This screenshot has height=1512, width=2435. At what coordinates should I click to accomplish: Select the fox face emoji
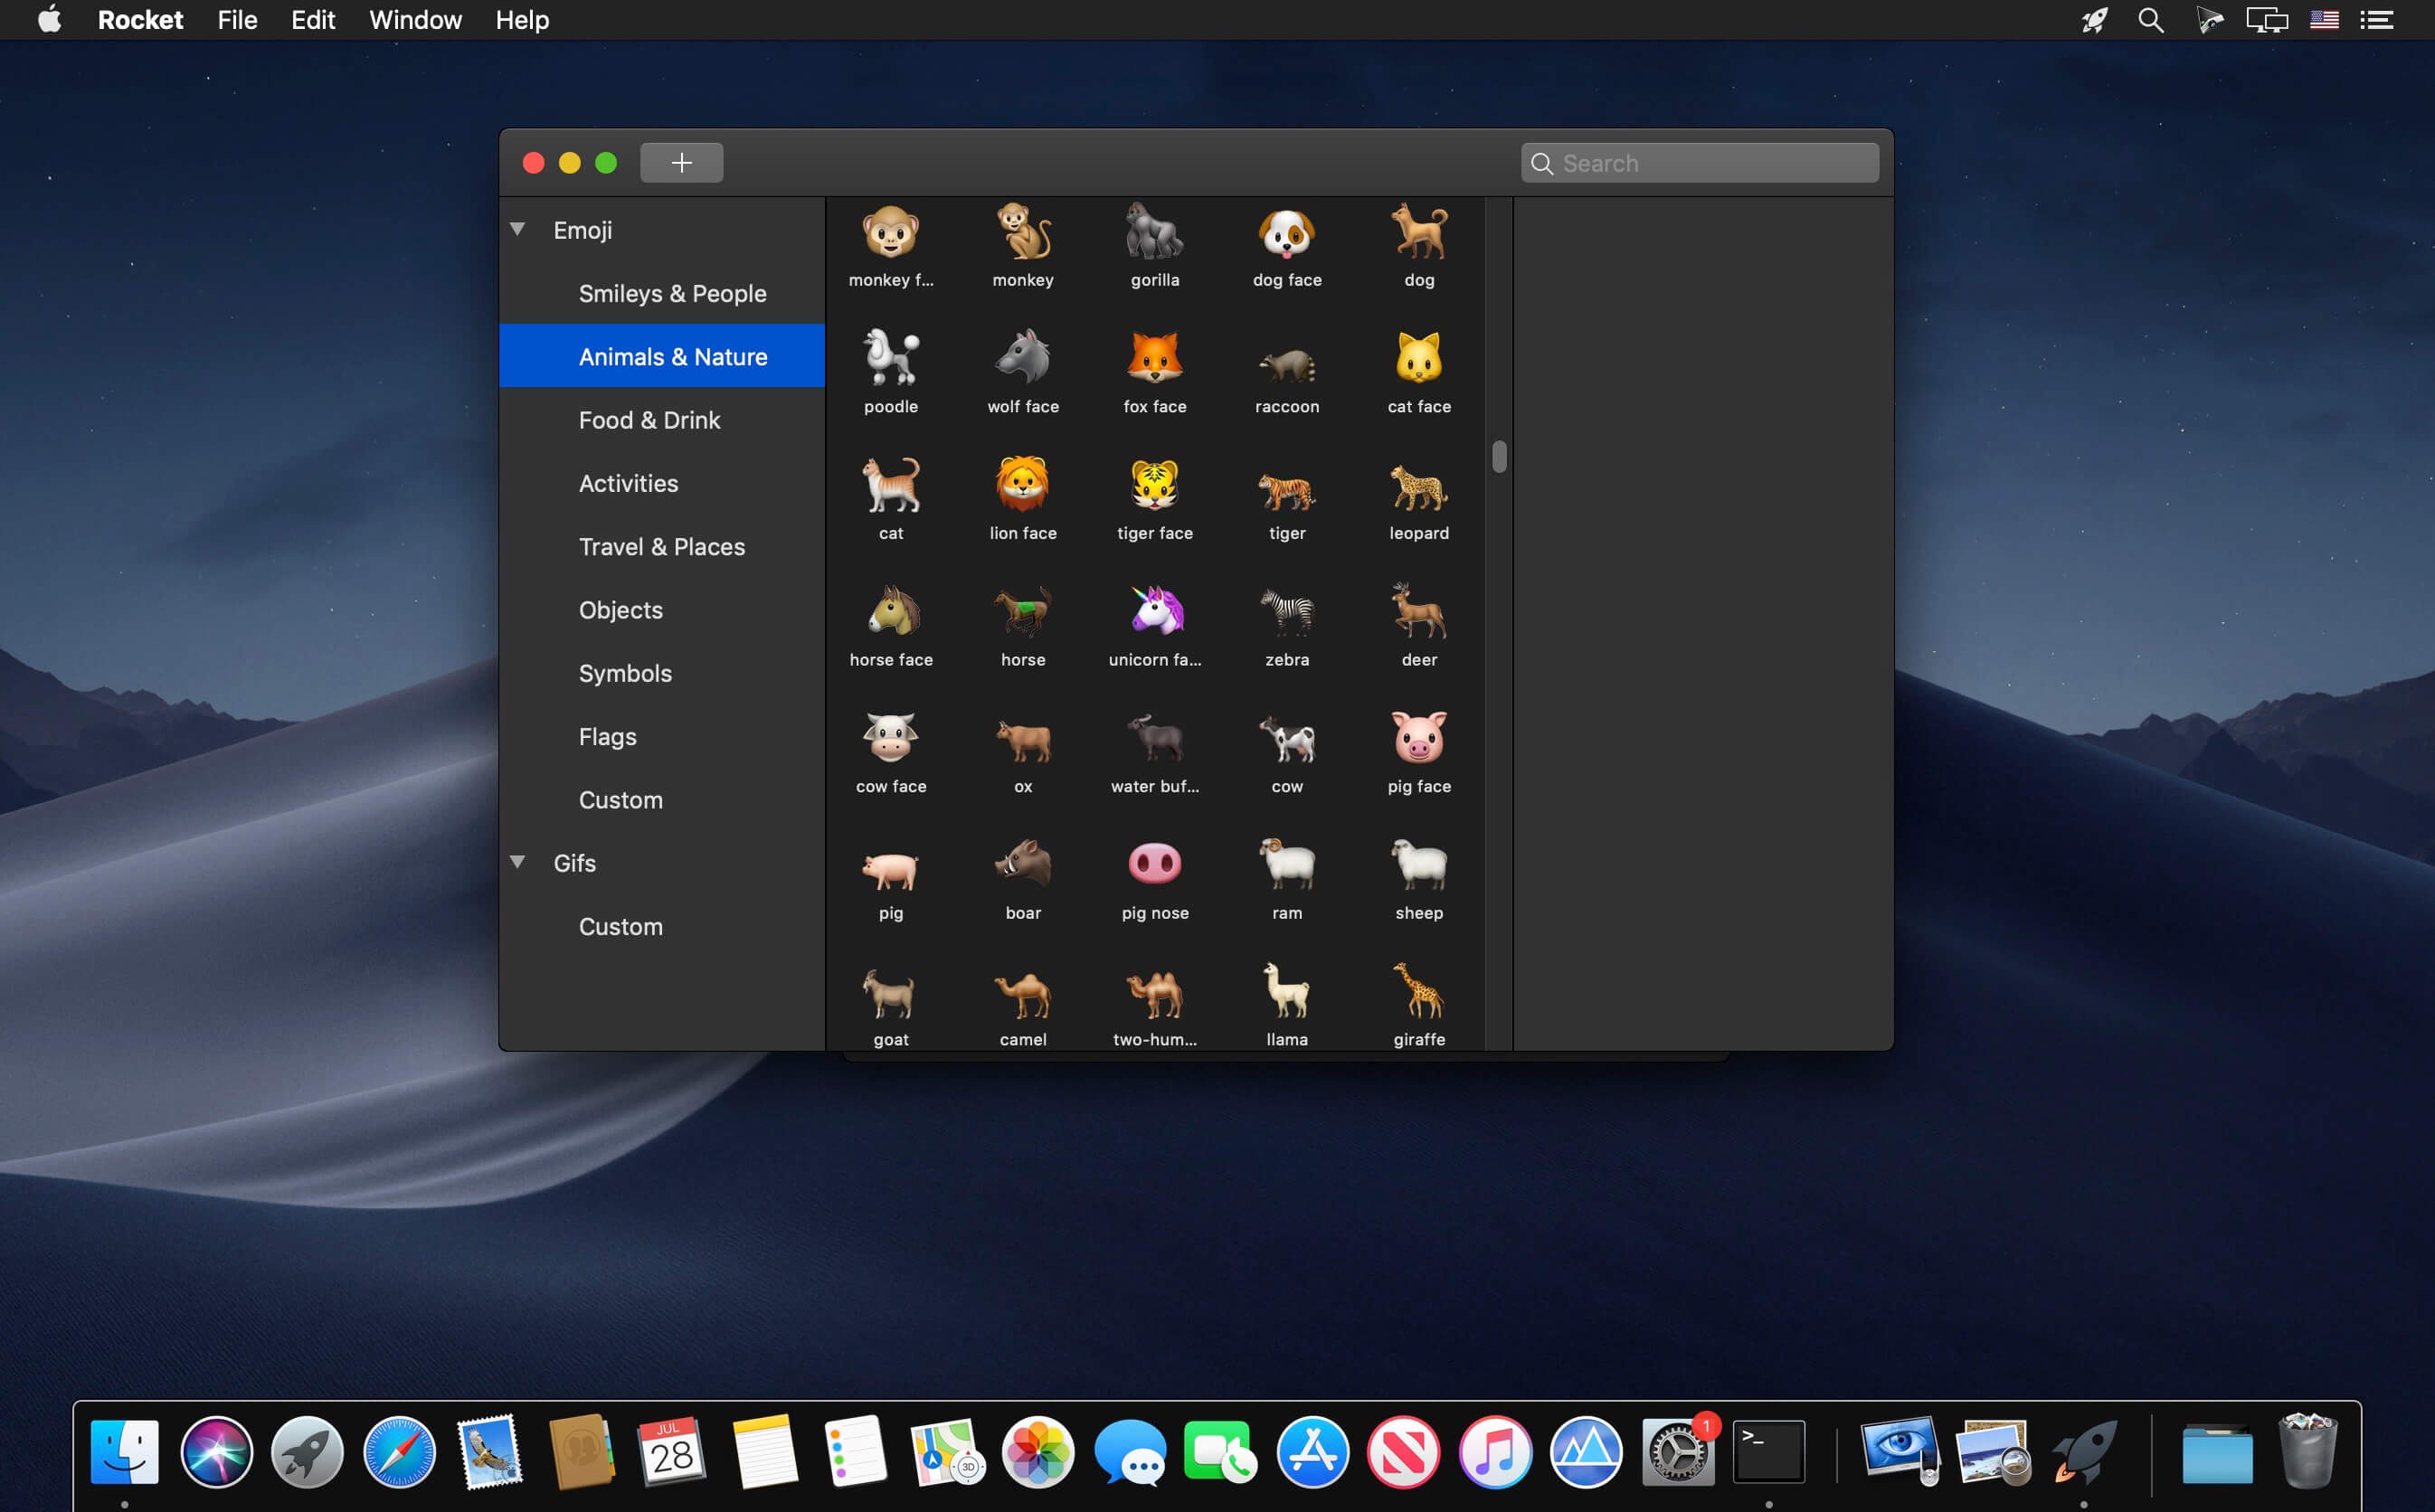tap(1154, 360)
